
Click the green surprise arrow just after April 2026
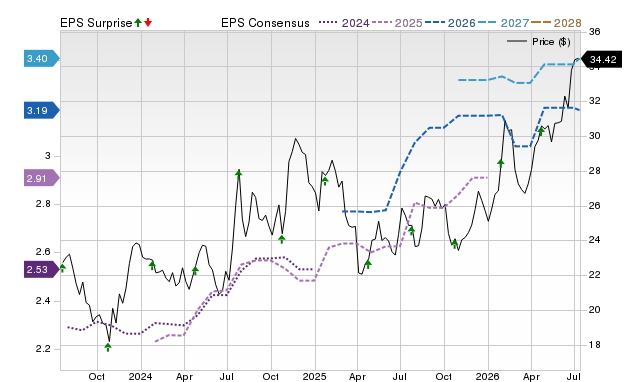541,131
